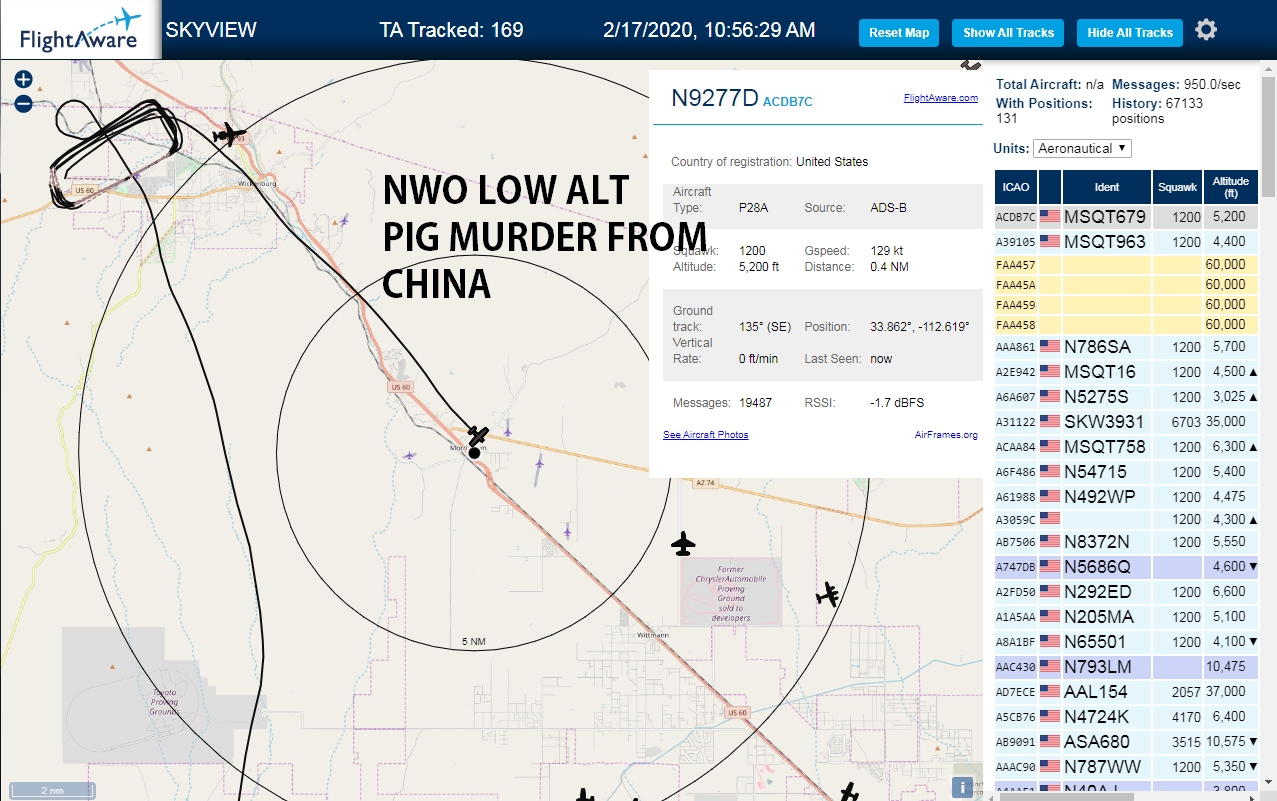Zoom in the map with plus icon

[24, 79]
